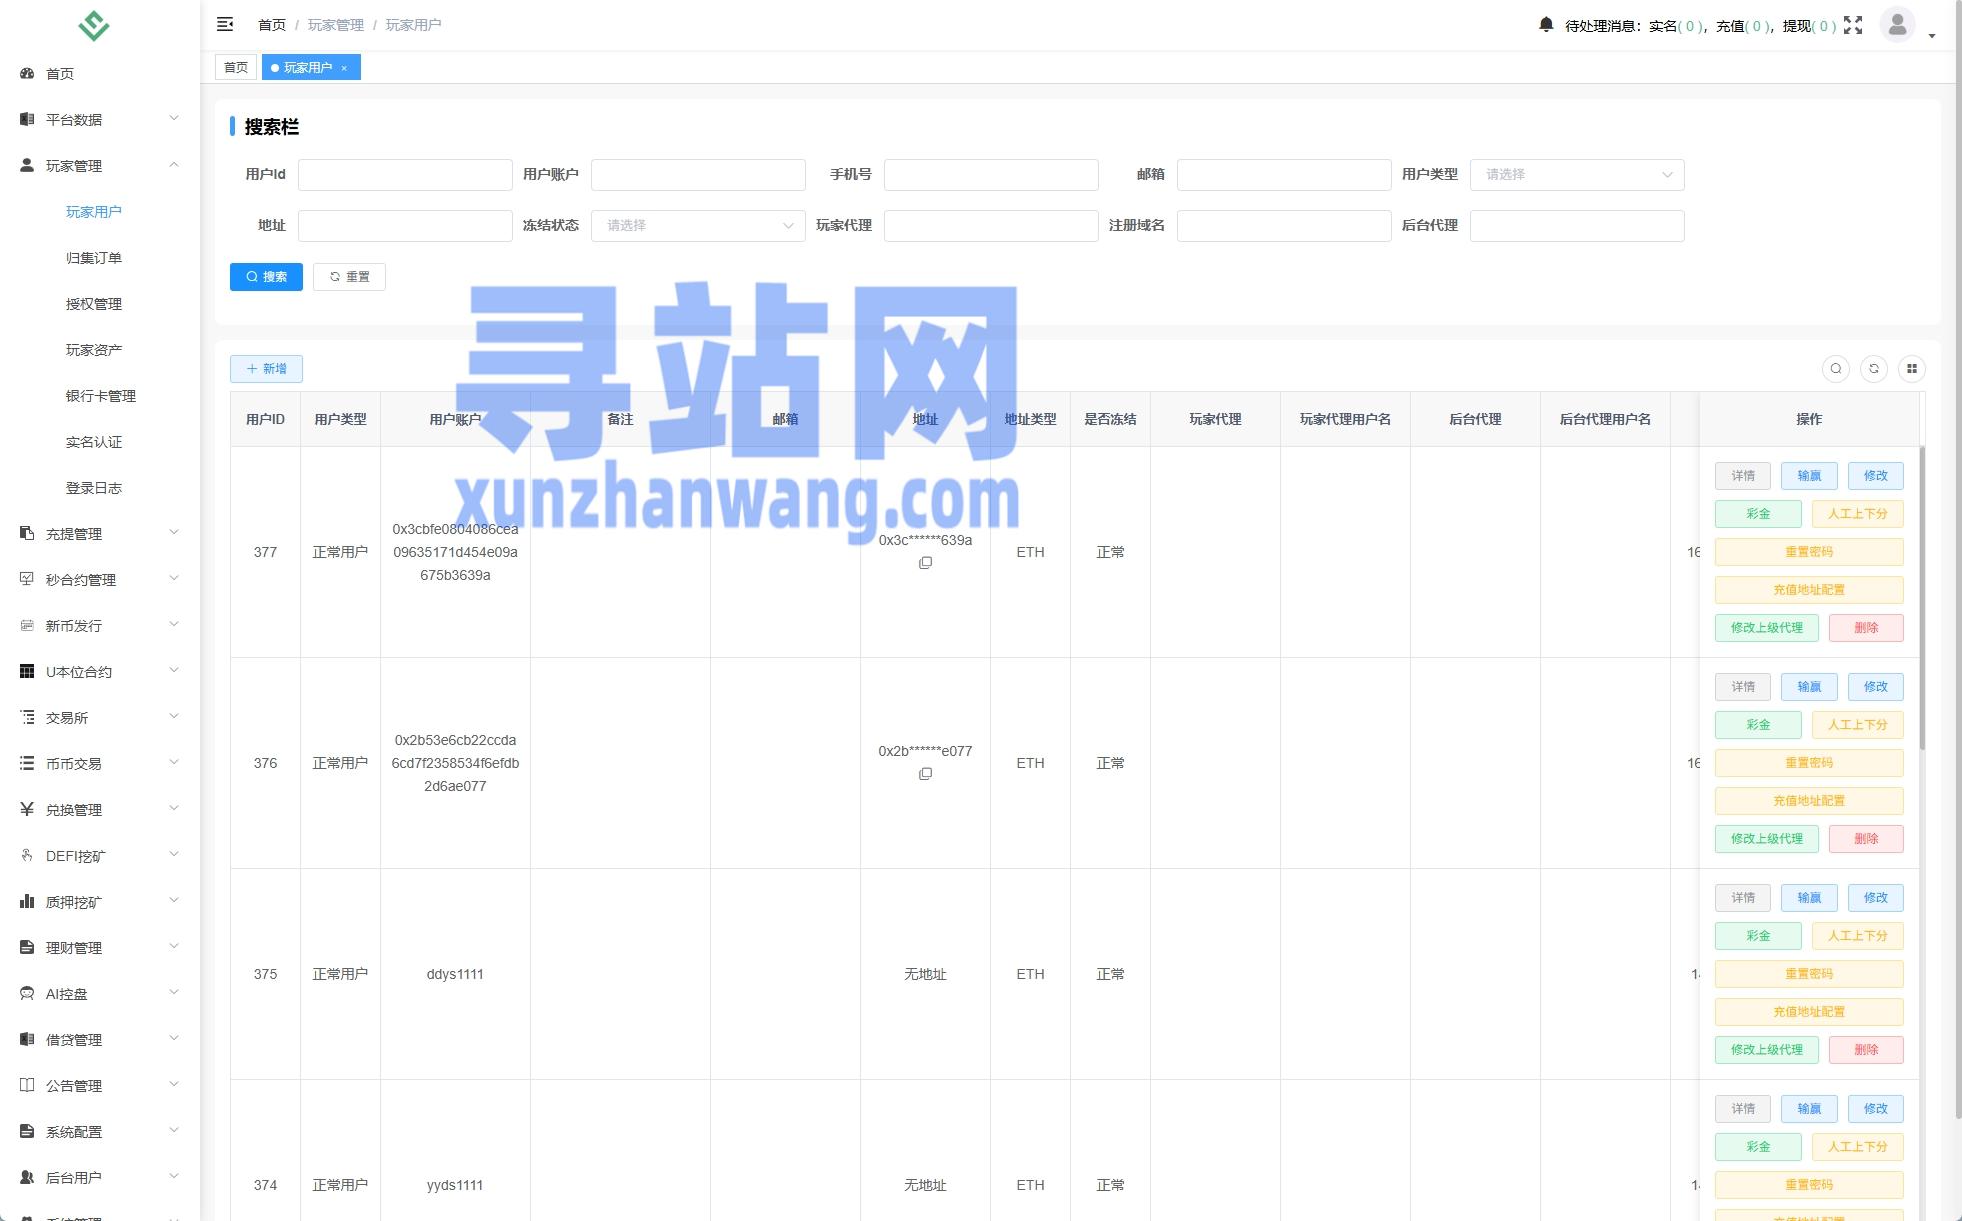Focus the 手机号 input field

pyautogui.click(x=991, y=175)
